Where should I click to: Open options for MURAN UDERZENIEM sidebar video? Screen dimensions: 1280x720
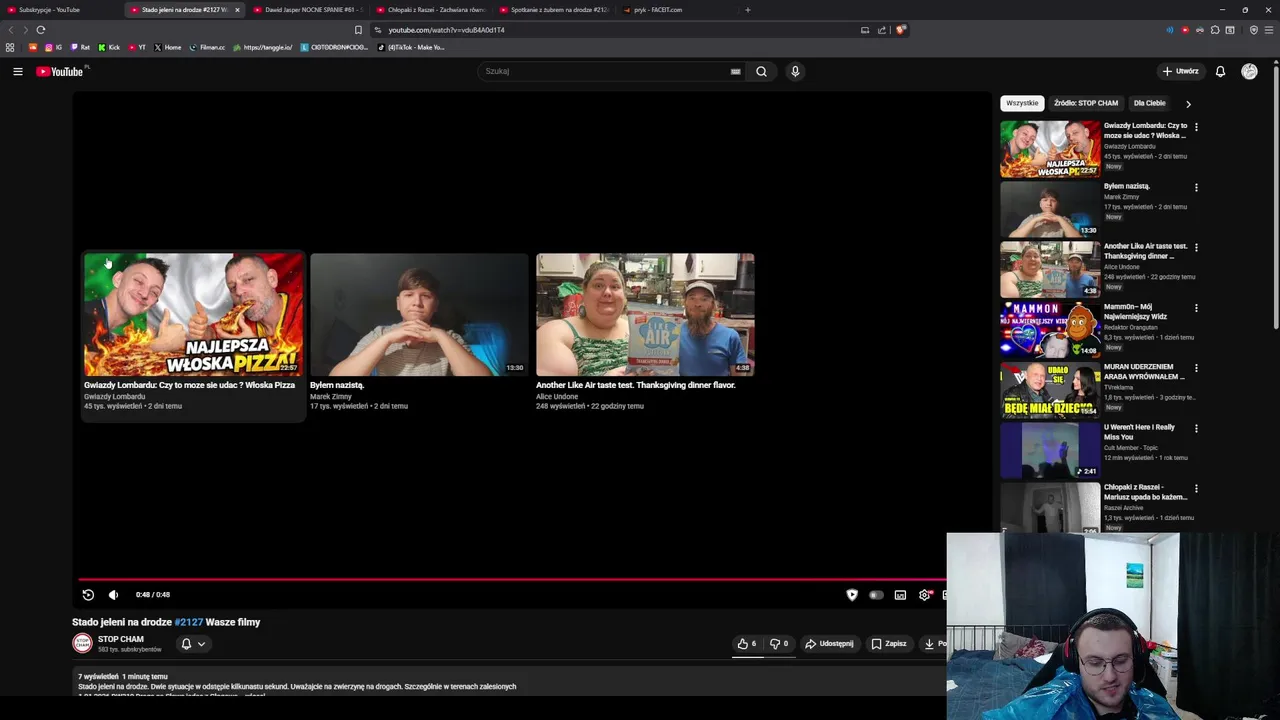pyautogui.click(x=1196, y=368)
